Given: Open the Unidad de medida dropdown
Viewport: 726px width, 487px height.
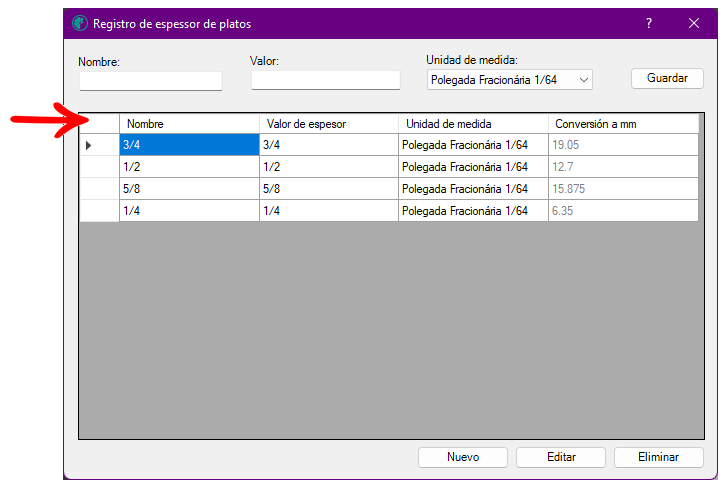Looking at the screenshot, I should tap(509, 80).
